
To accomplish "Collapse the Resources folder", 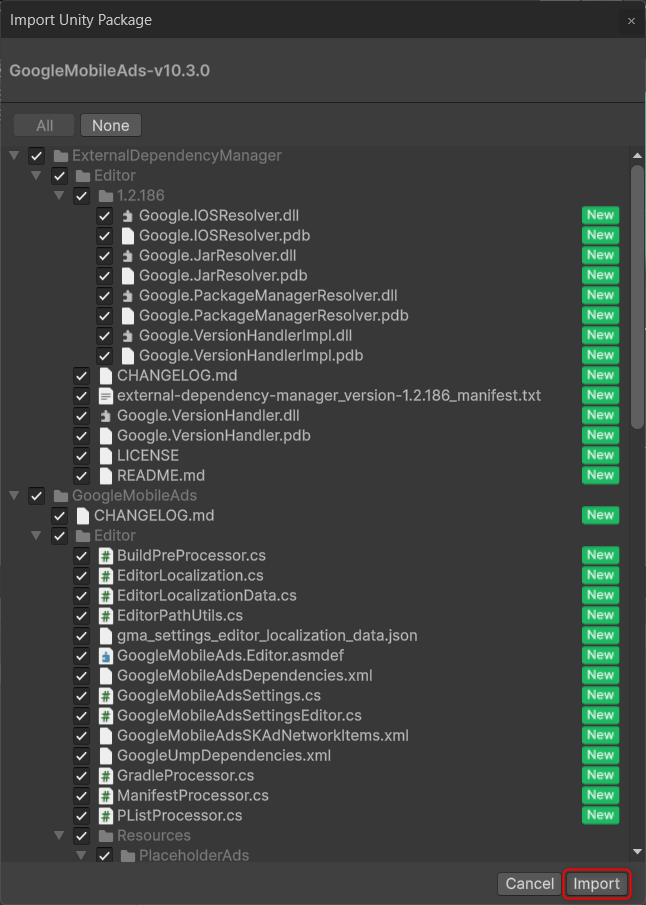I will pos(59,835).
